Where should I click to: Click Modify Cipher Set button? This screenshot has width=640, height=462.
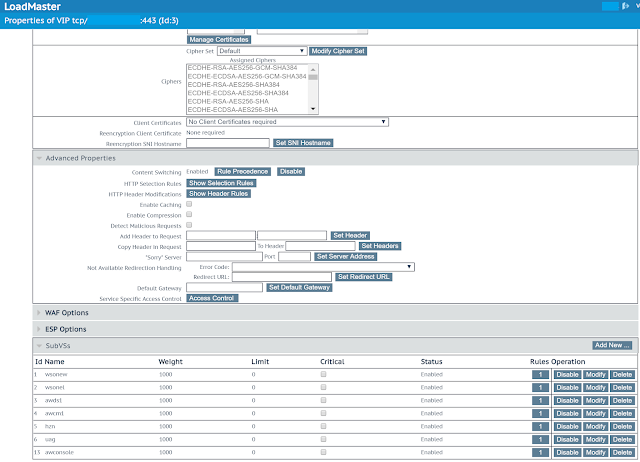pos(338,51)
